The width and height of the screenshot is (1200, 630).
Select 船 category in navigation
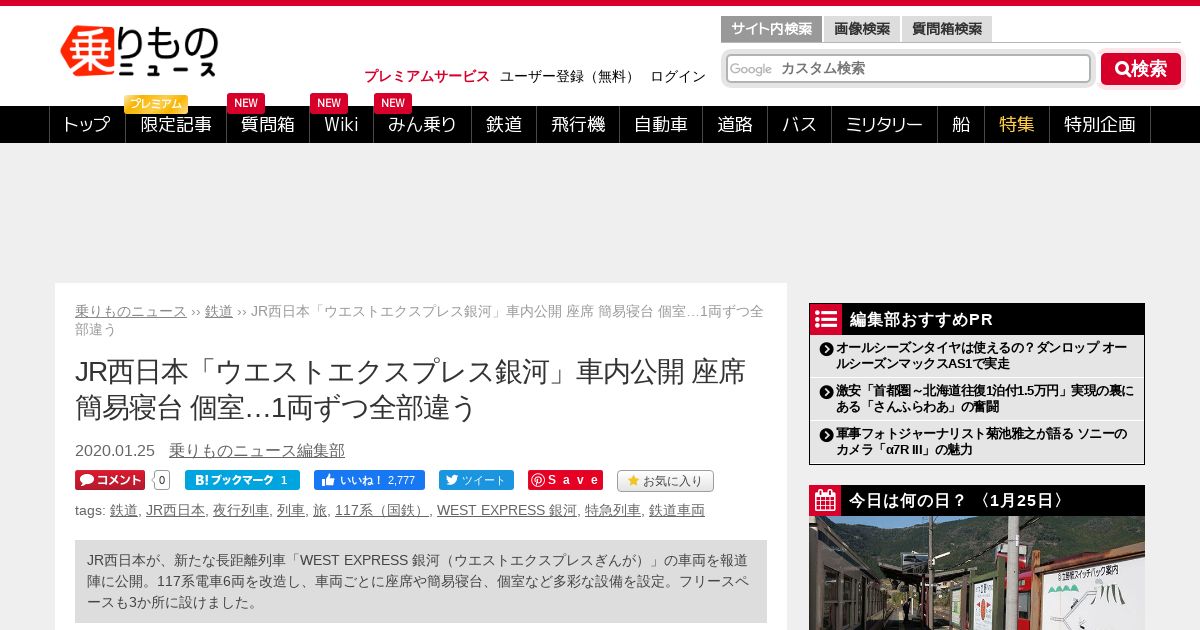(x=961, y=124)
